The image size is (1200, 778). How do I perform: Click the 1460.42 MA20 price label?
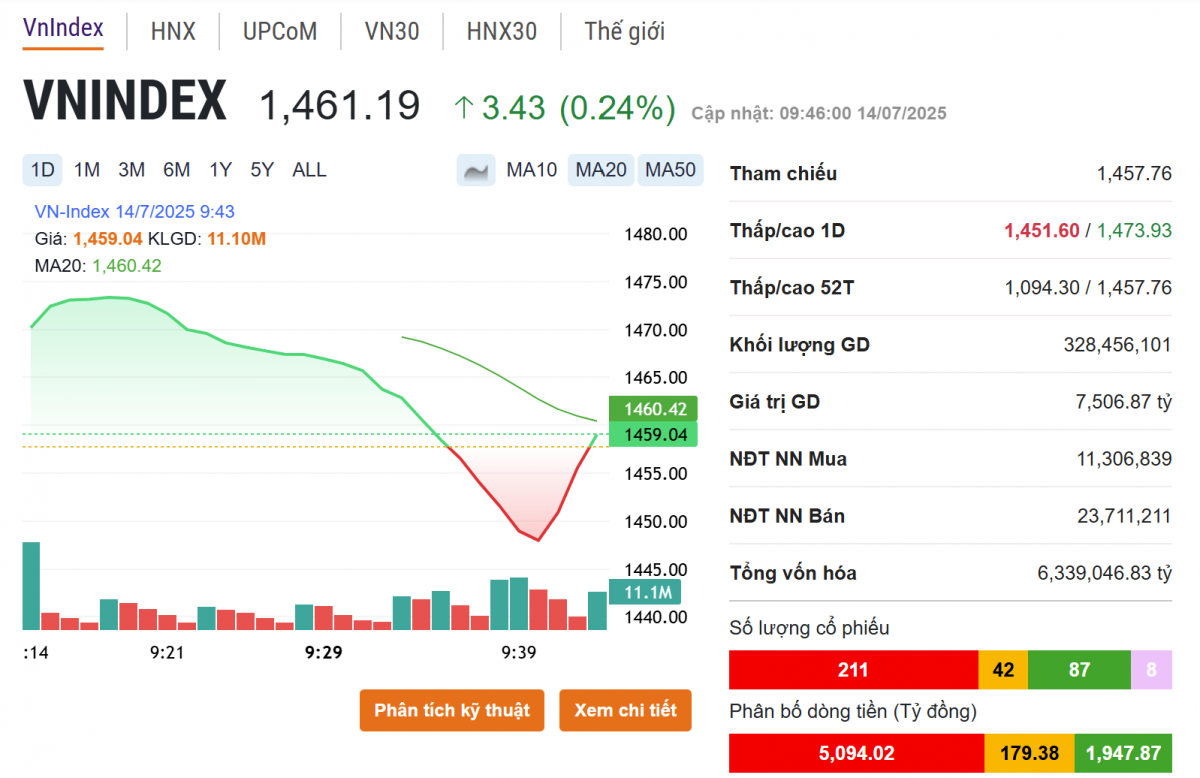coord(654,409)
